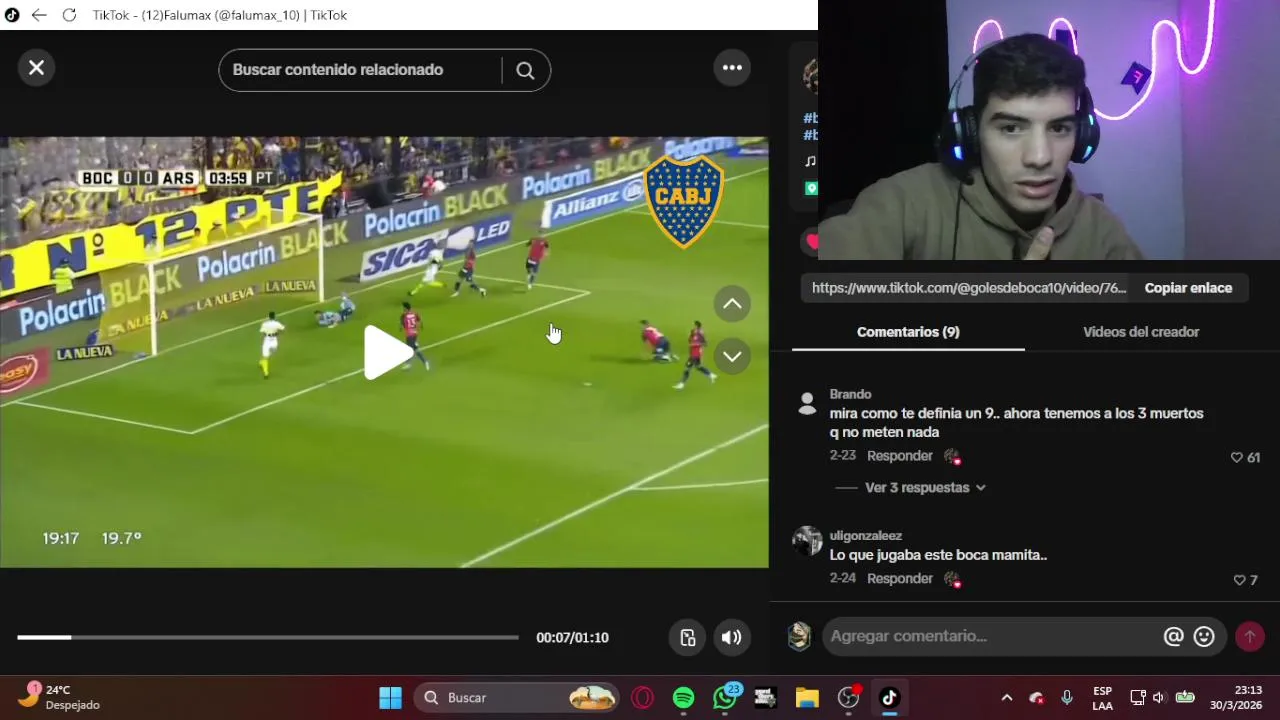
Task: Go to next video with down chevron
Action: coord(732,356)
